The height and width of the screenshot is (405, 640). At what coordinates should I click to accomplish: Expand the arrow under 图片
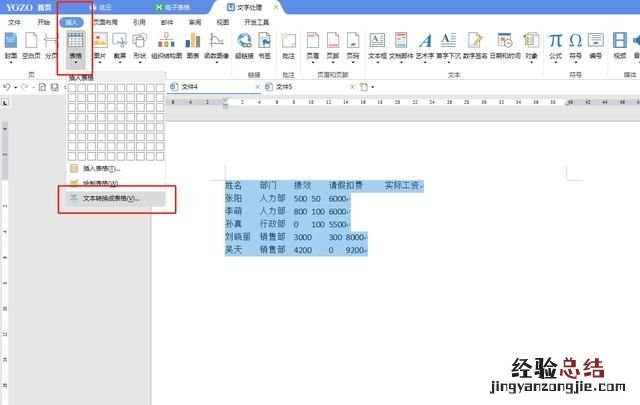pos(100,62)
